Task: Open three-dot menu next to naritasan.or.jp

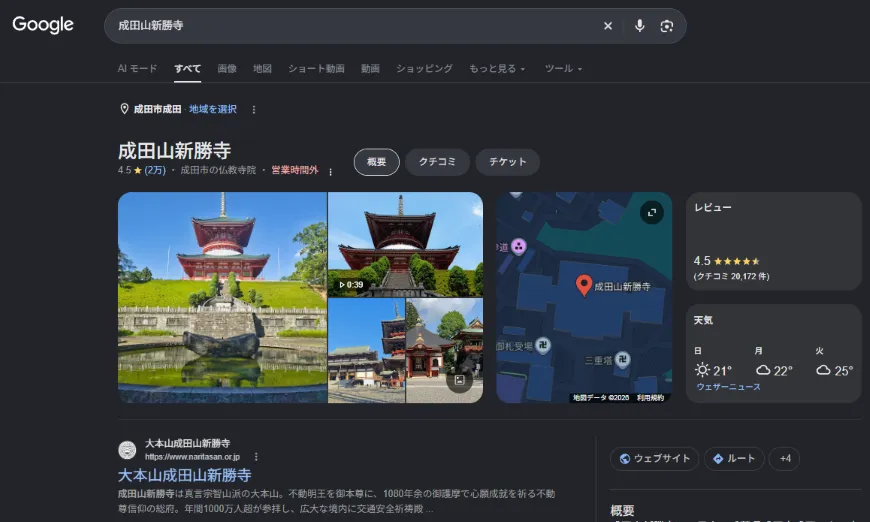Action: (256, 457)
